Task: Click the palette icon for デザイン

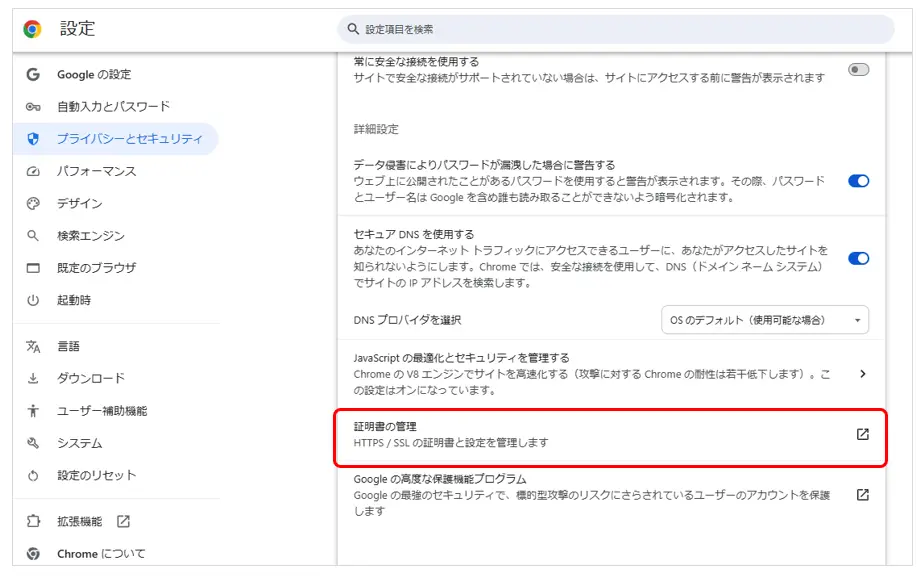Action: (x=33, y=204)
